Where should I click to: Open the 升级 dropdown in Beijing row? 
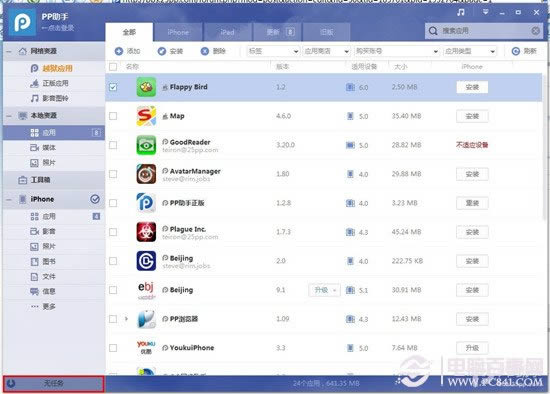click(x=324, y=290)
